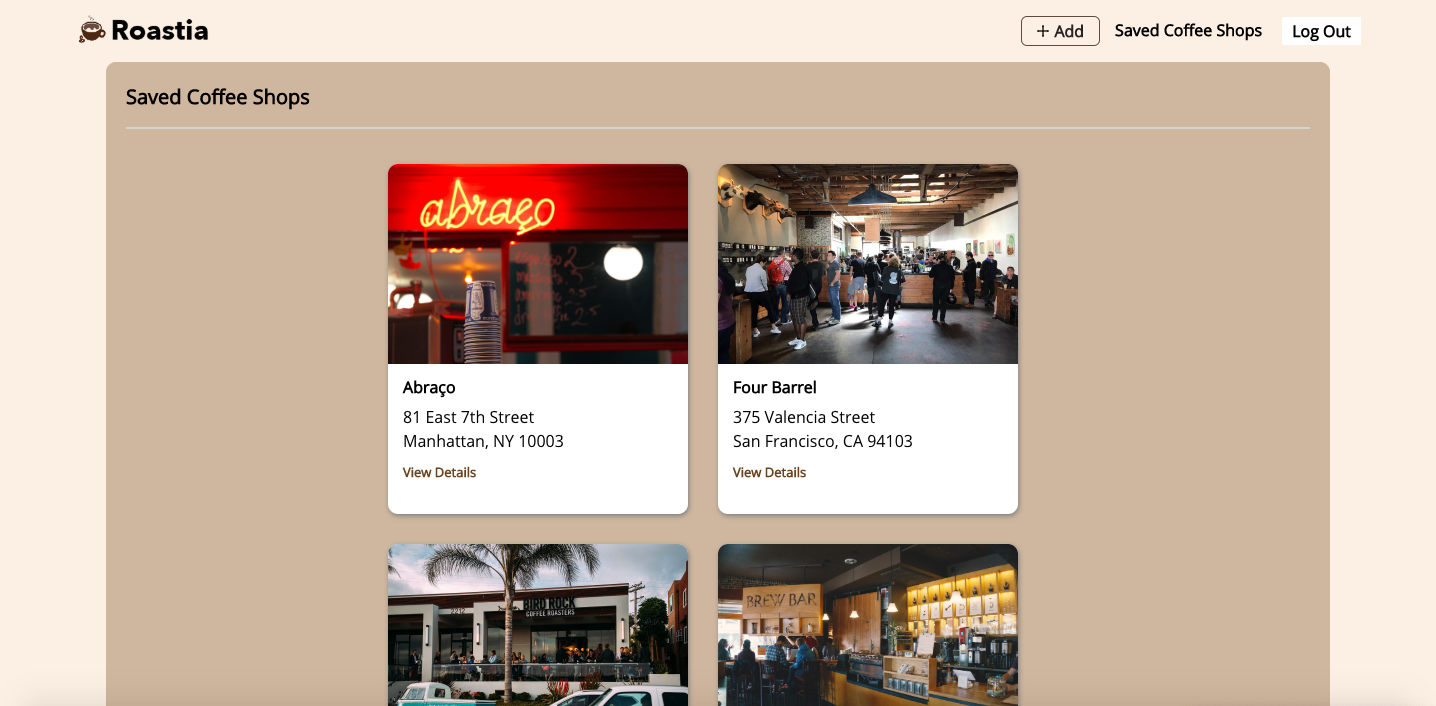Click the plus icon inside the Add button

point(1044,31)
